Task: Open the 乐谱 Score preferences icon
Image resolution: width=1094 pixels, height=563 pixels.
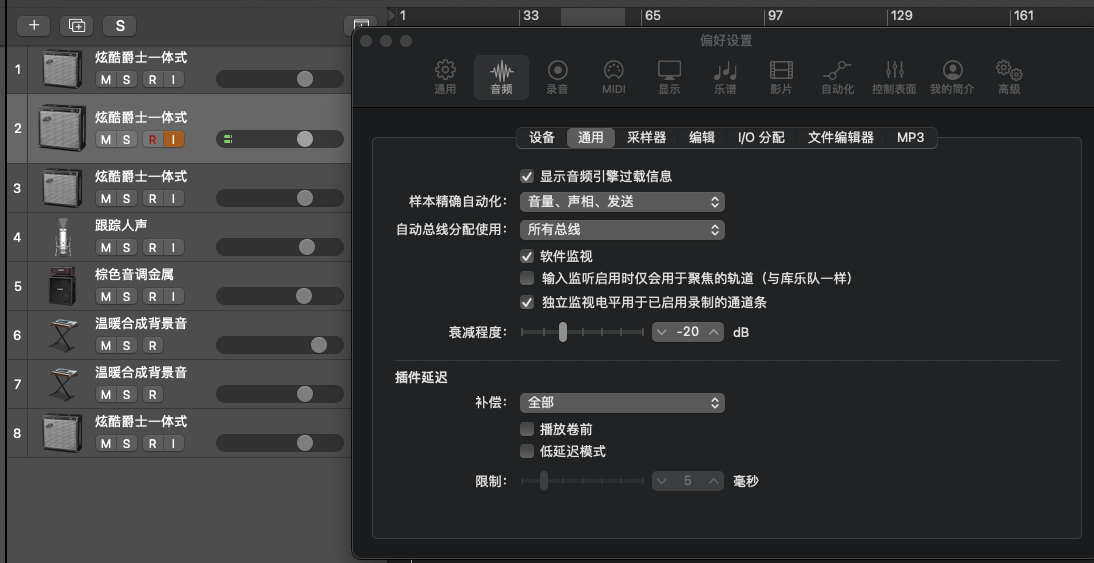Action: pyautogui.click(x=725, y=77)
